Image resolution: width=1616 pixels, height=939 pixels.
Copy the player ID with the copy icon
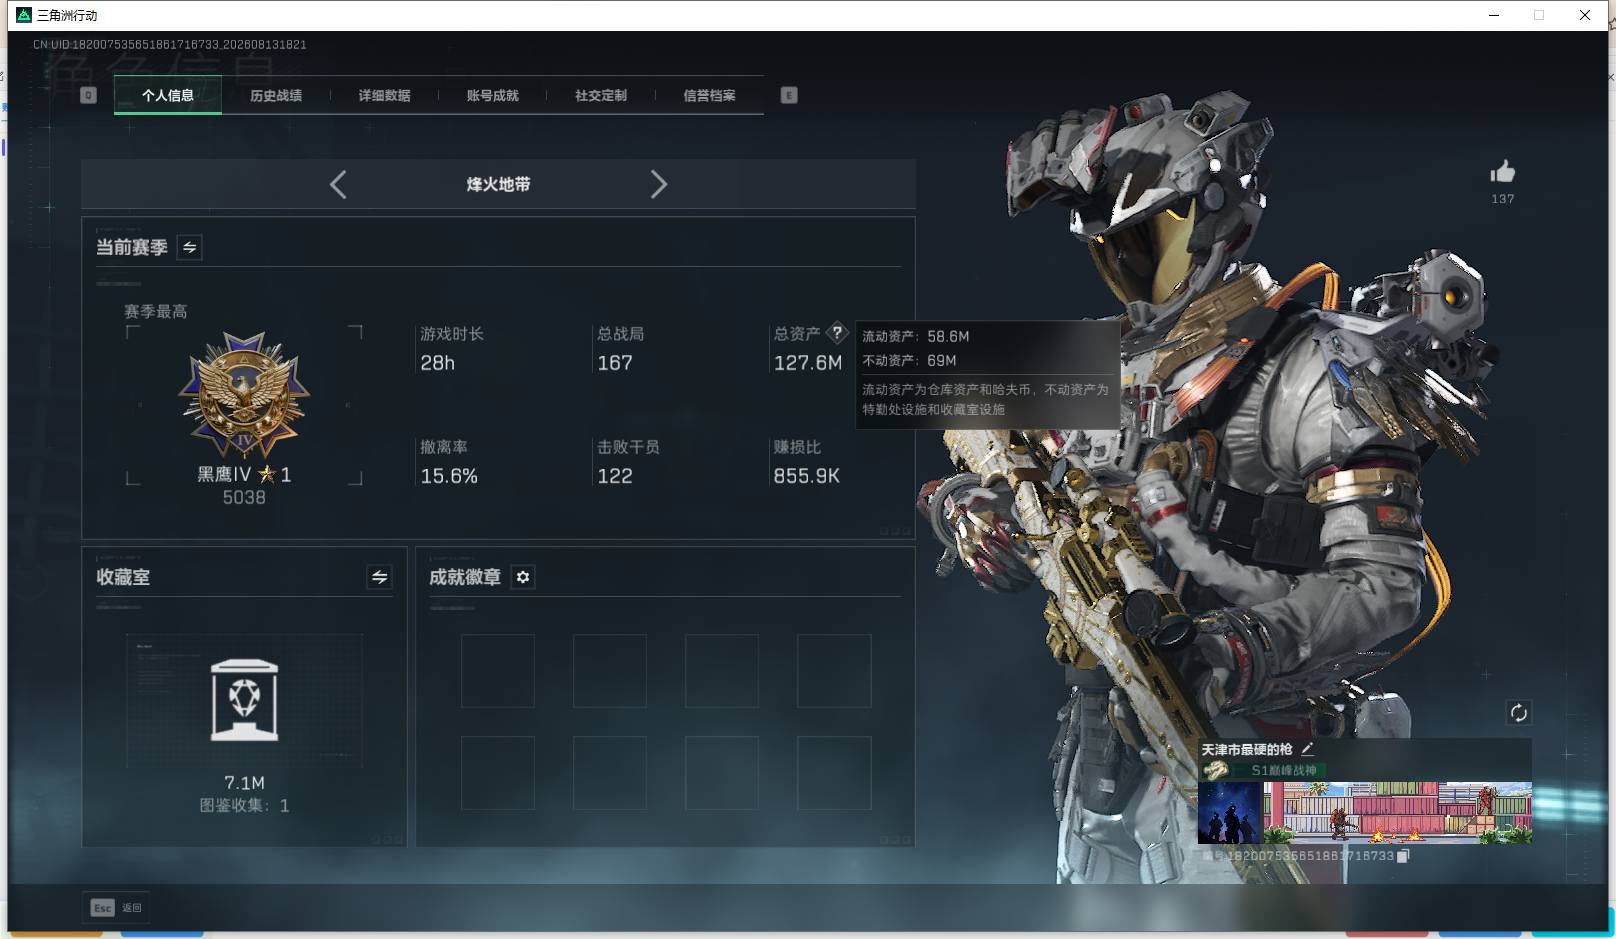[1403, 856]
